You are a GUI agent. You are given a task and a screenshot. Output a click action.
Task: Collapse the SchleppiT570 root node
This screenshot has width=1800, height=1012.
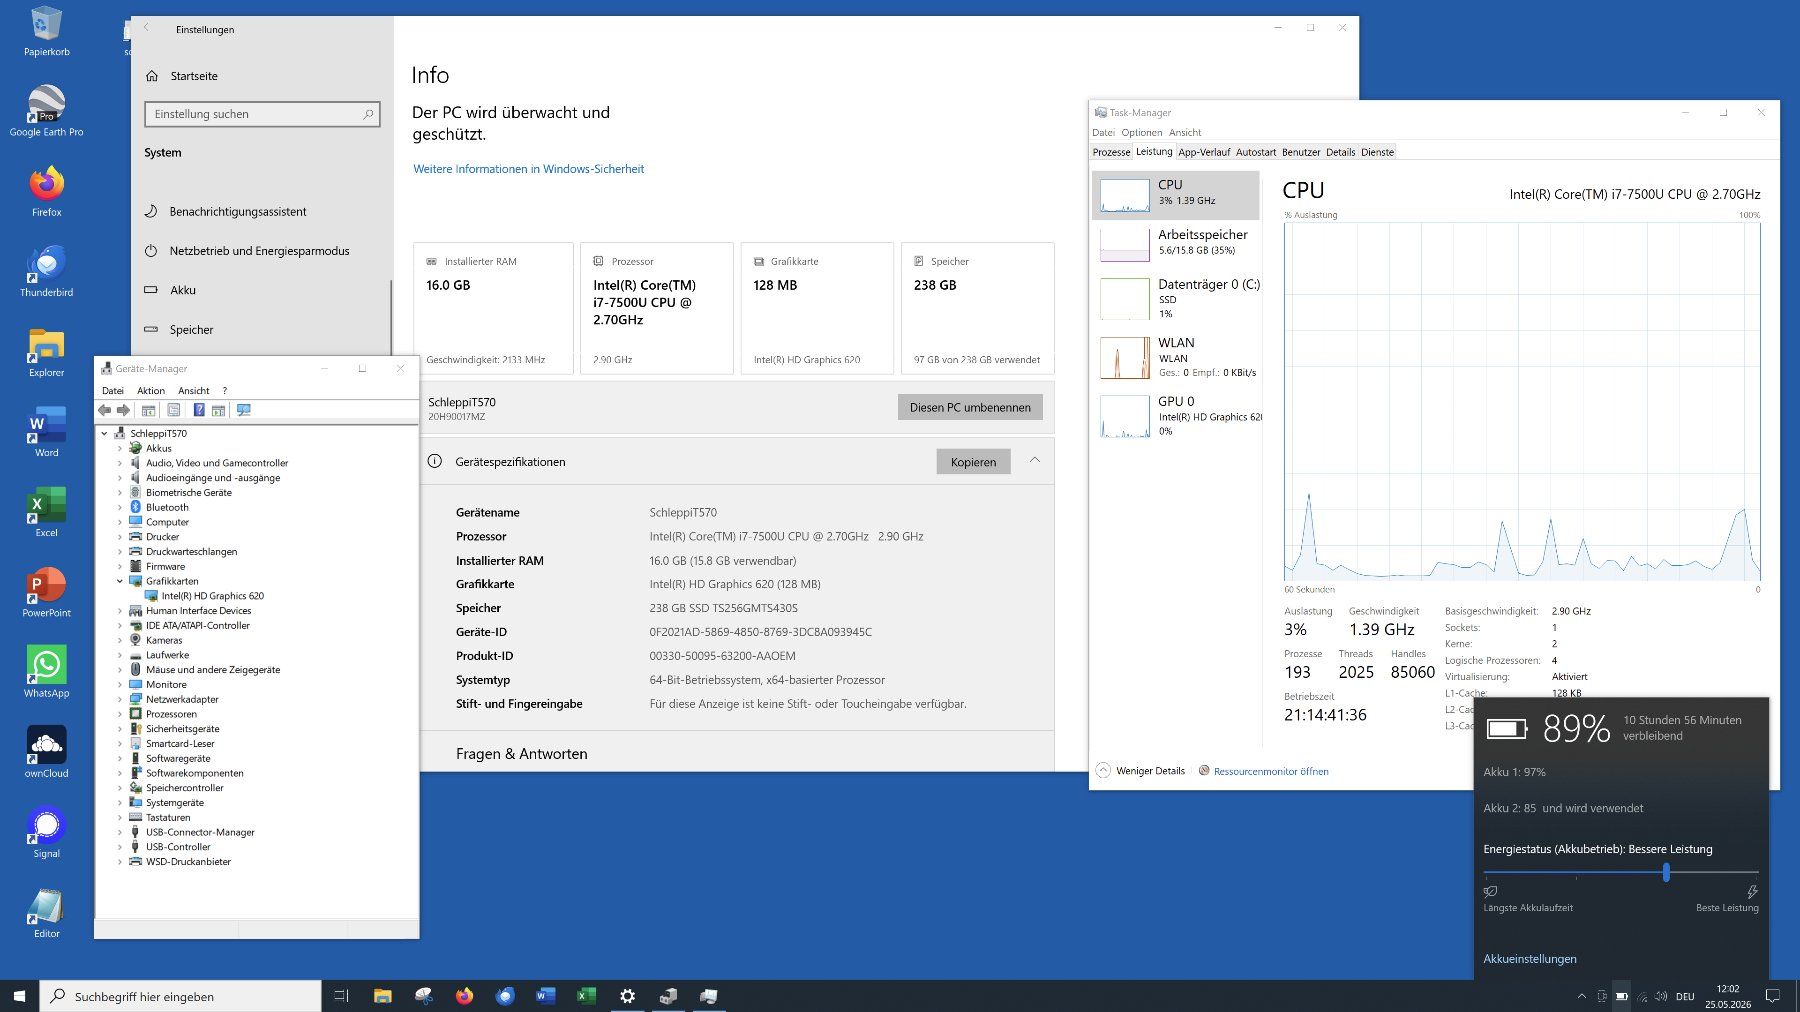click(104, 433)
